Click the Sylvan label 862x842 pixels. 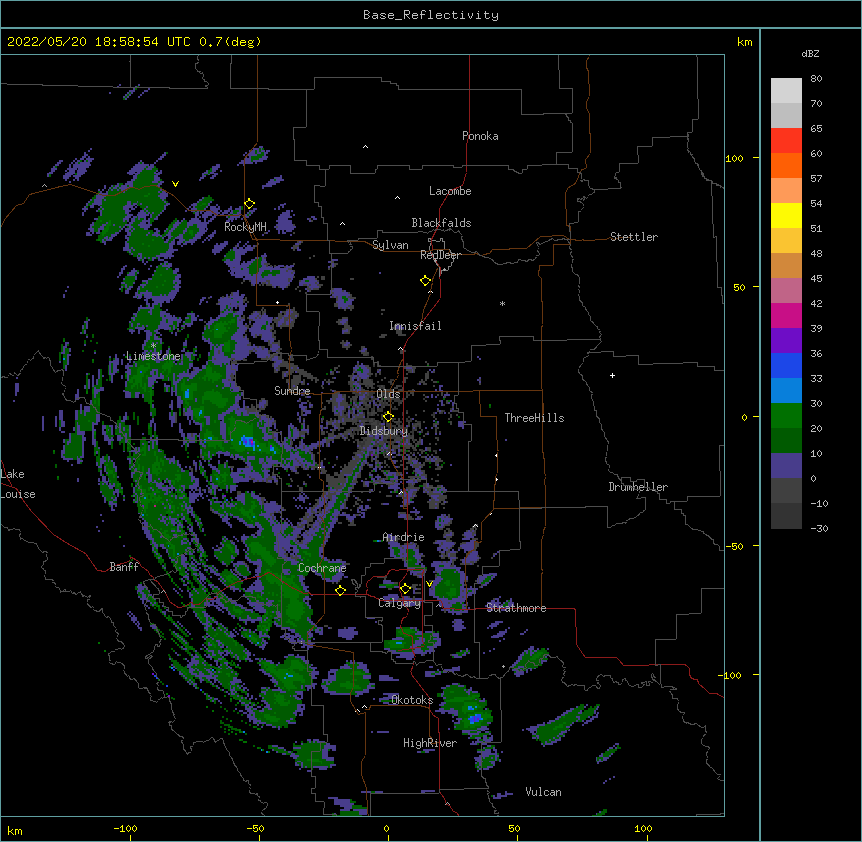click(x=390, y=245)
